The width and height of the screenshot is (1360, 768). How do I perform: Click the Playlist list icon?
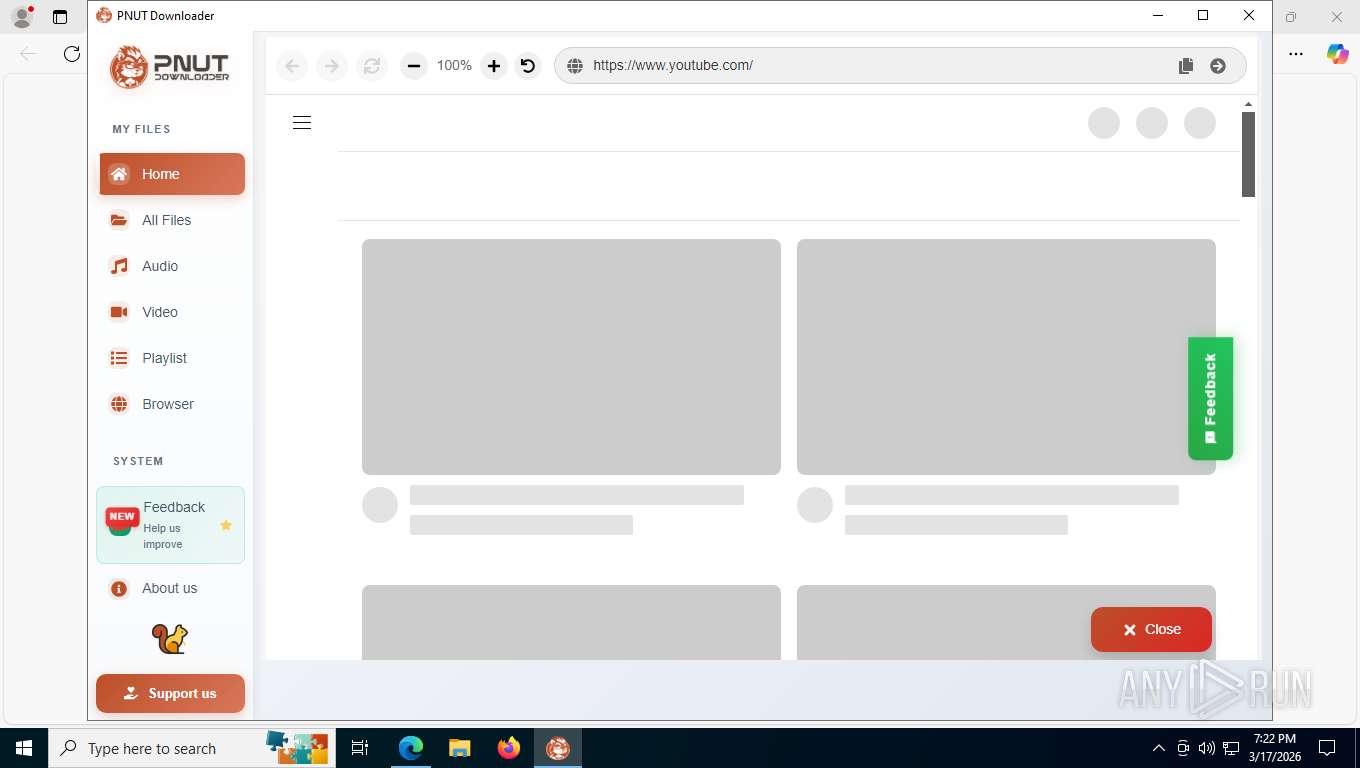point(119,358)
